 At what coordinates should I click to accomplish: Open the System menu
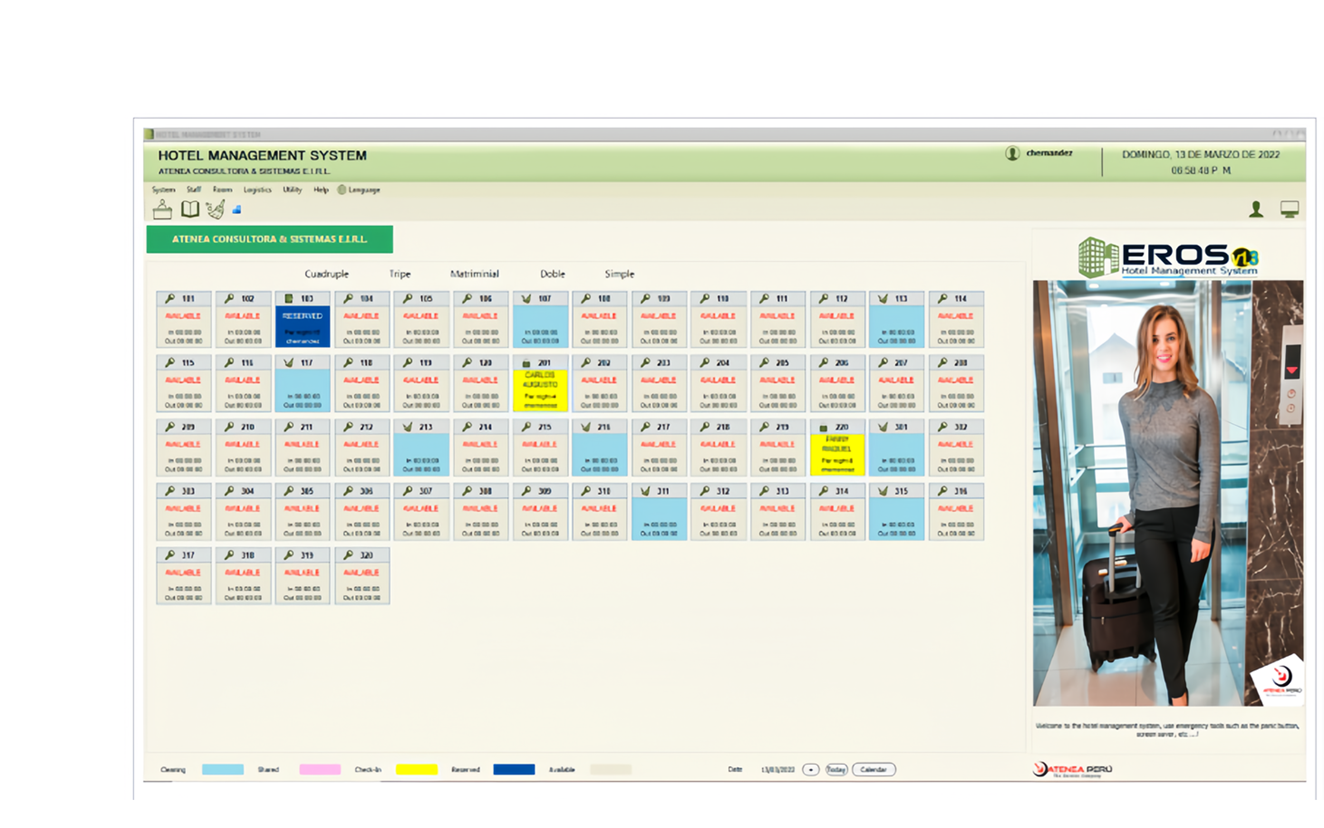click(x=163, y=189)
